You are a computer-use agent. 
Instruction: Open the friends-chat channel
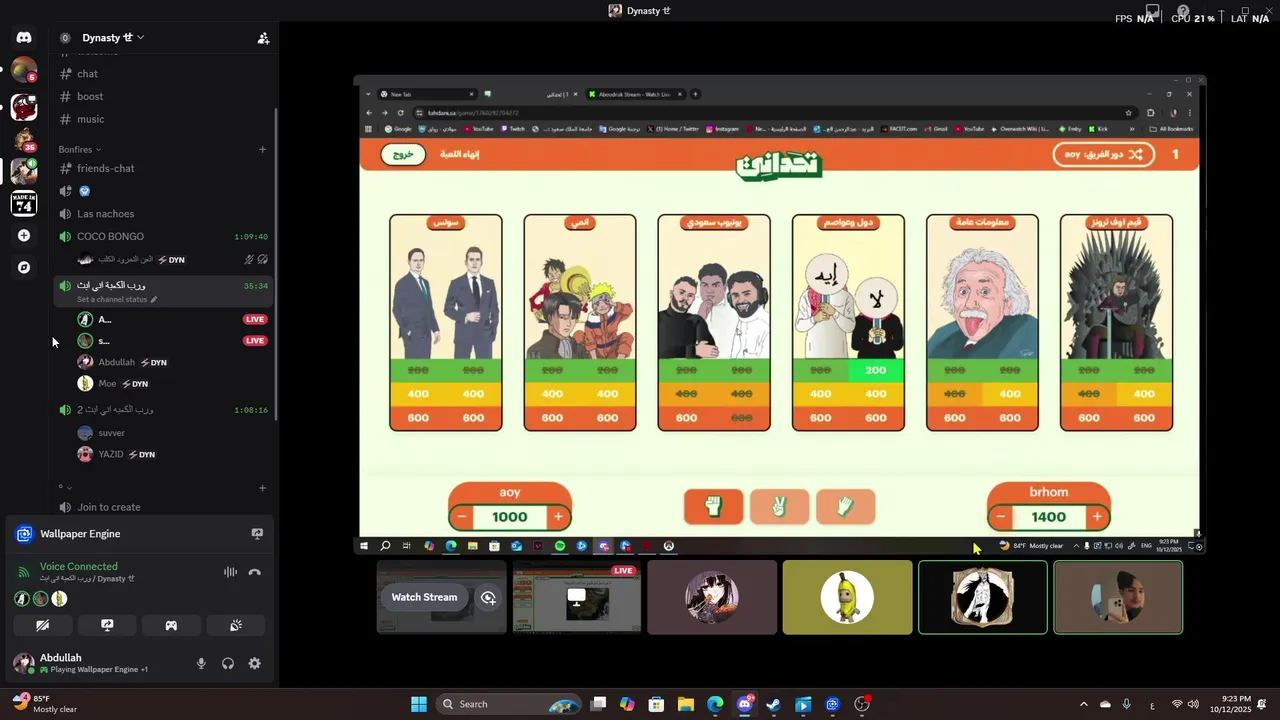[165, 168]
